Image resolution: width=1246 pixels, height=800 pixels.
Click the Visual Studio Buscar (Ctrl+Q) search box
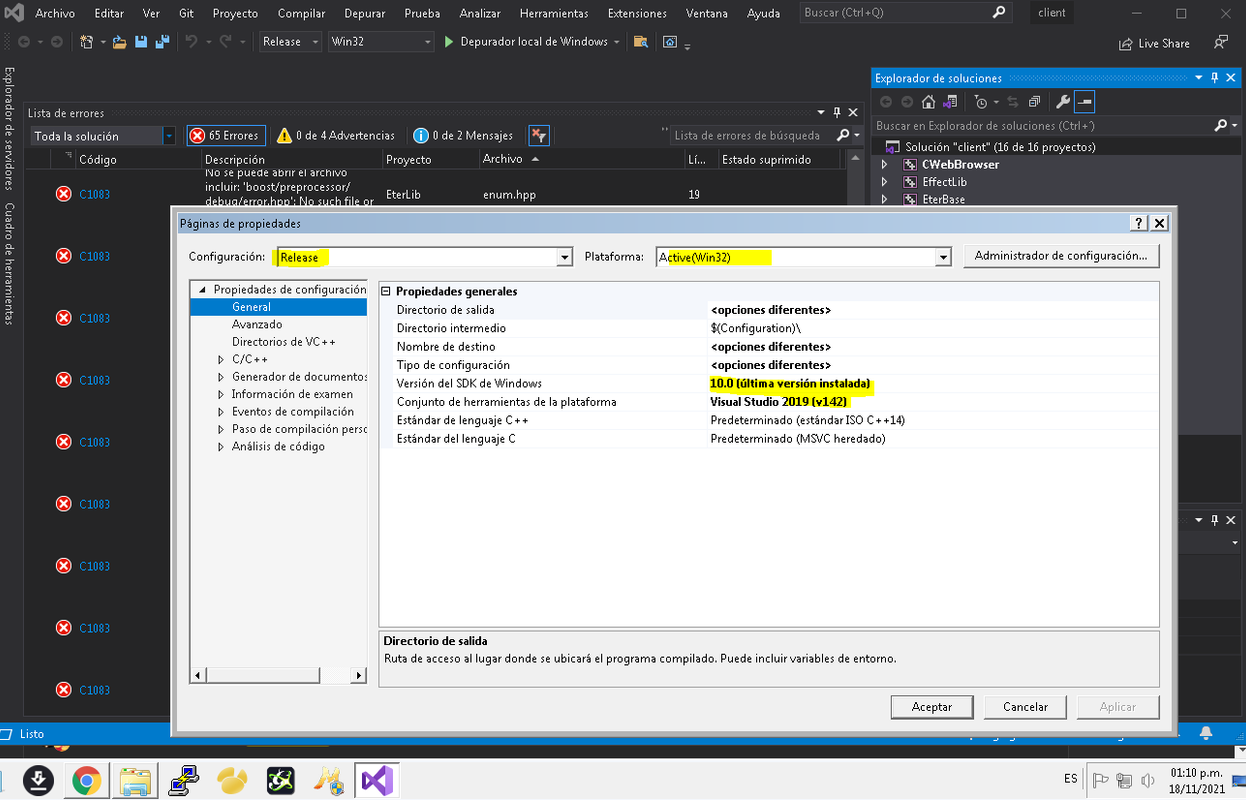[x=905, y=13]
